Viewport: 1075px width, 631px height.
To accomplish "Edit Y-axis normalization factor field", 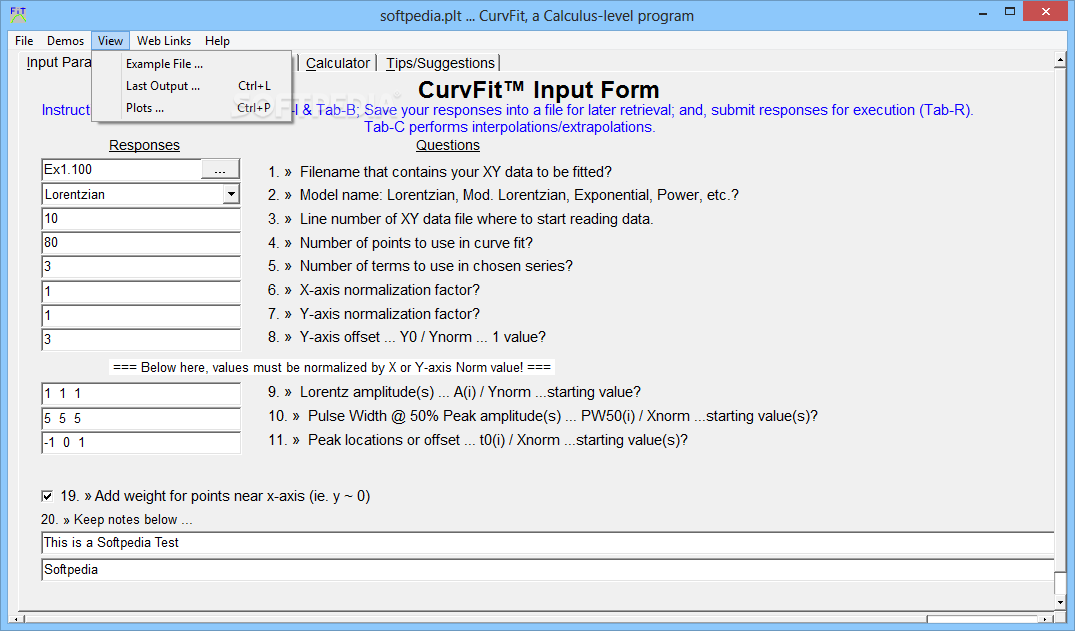I will [x=141, y=316].
